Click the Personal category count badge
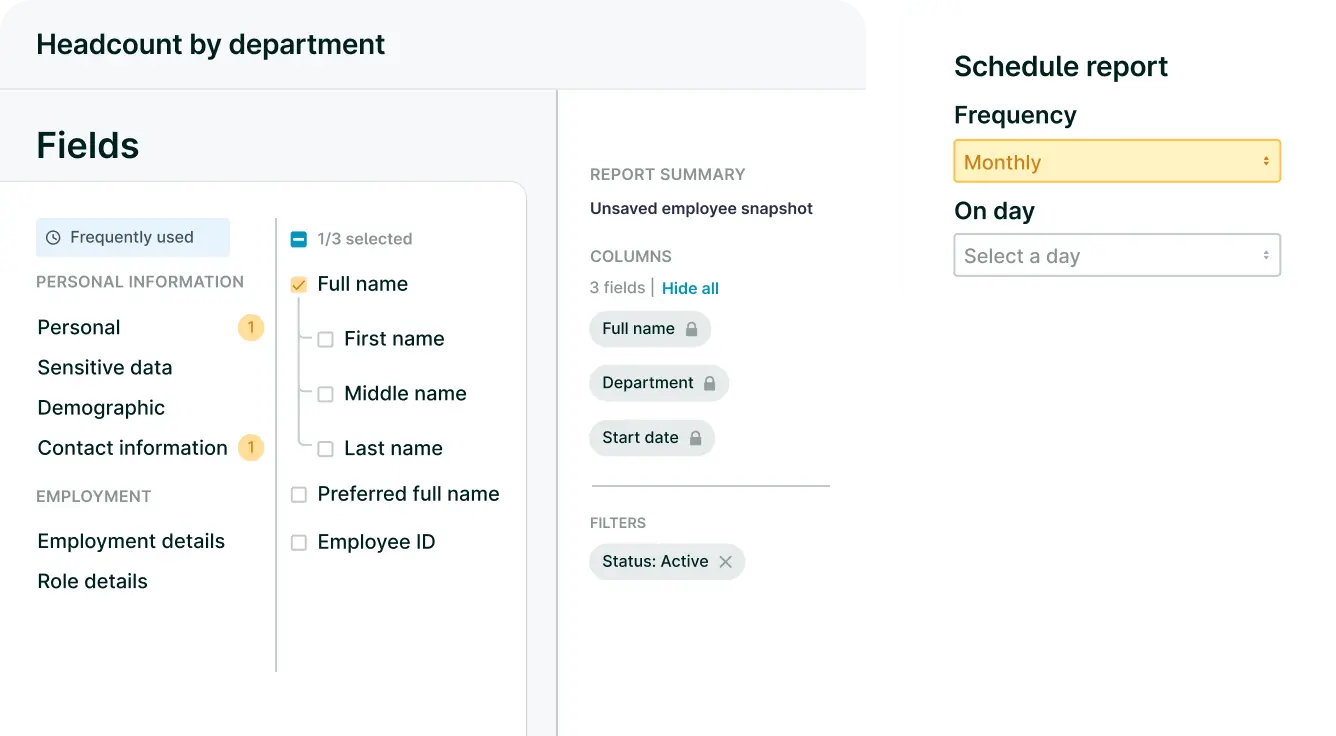 pos(251,327)
